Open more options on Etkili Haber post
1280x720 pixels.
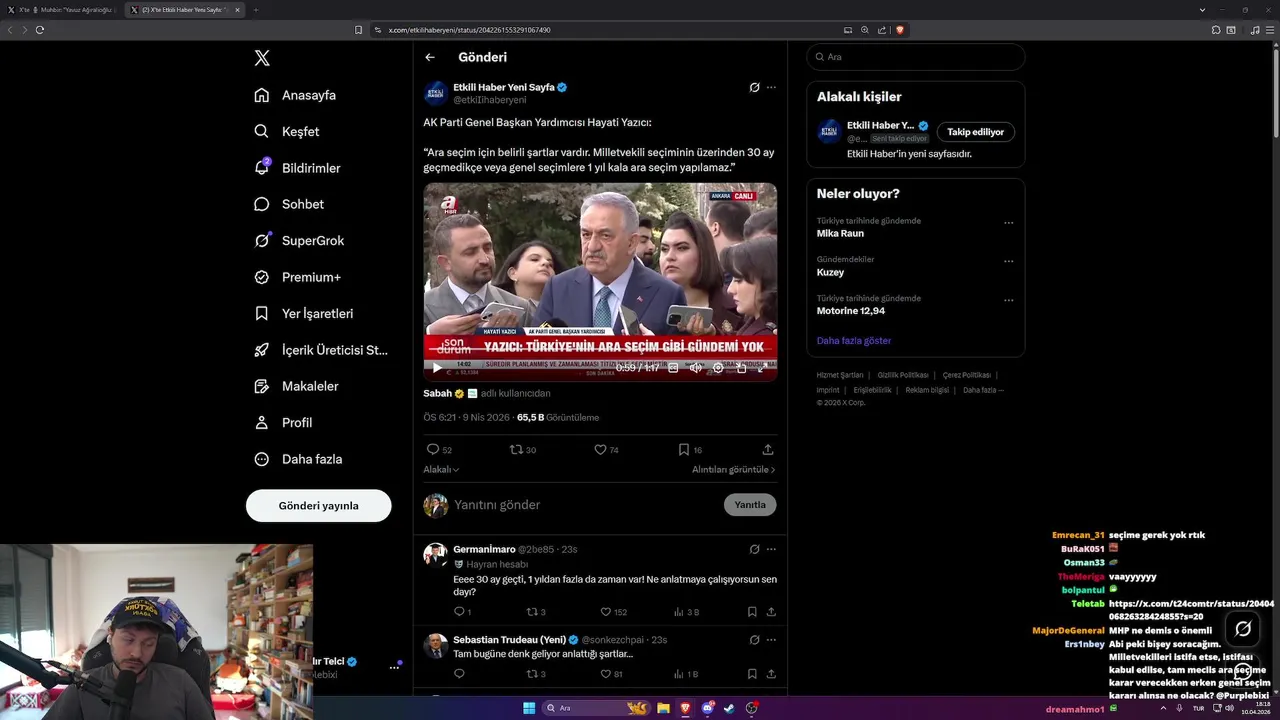771,87
